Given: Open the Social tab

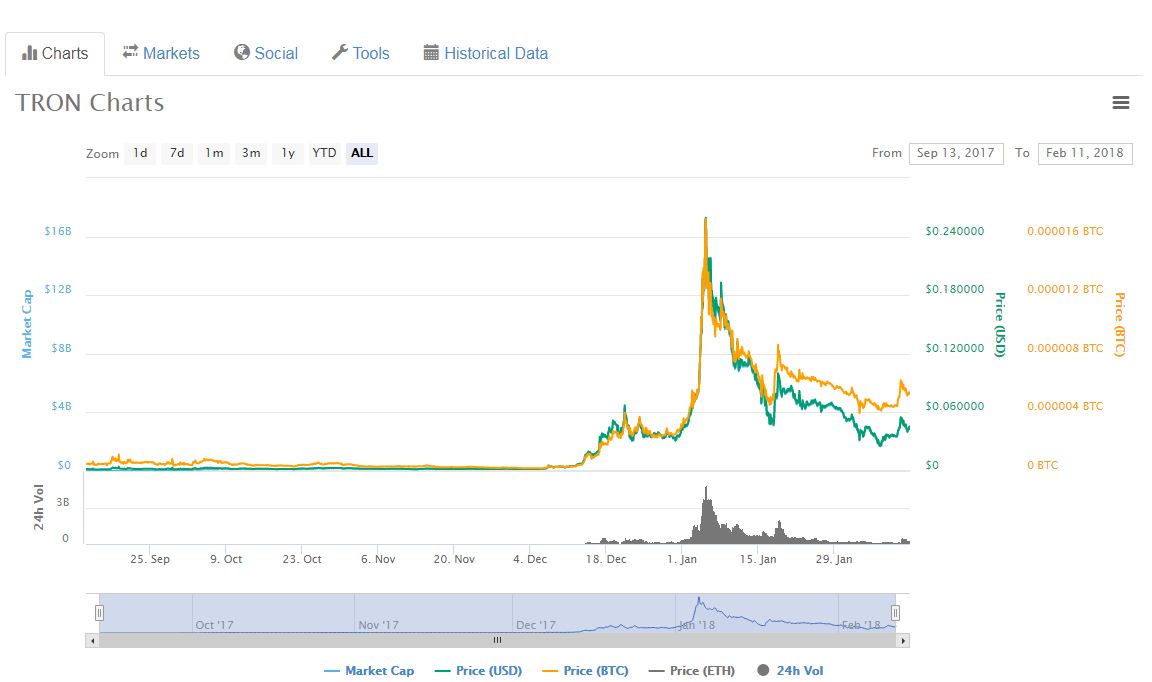Looking at the screenshot, I should coord(266,54).
